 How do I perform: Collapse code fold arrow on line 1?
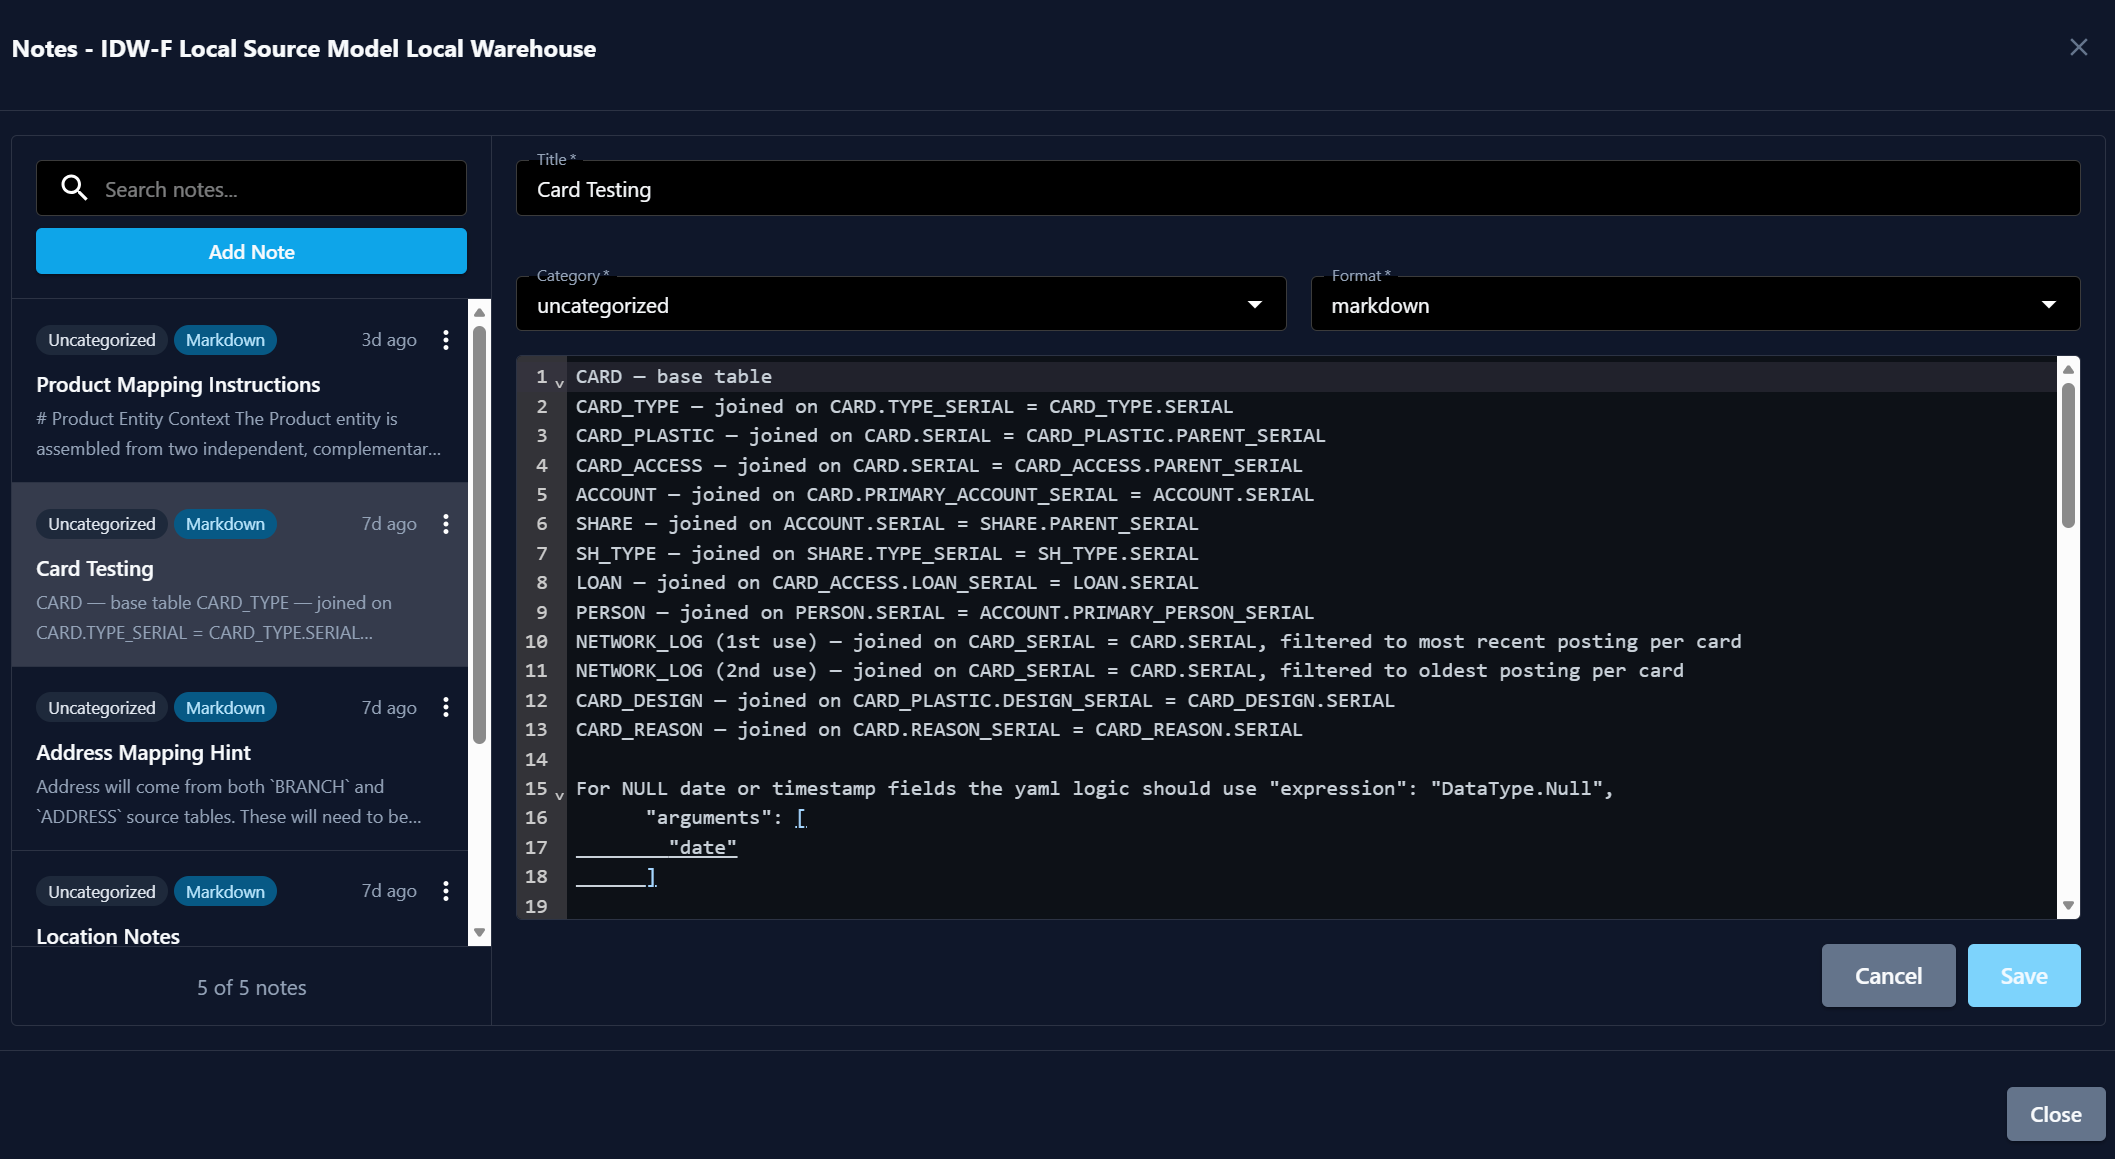pos(560,383)
